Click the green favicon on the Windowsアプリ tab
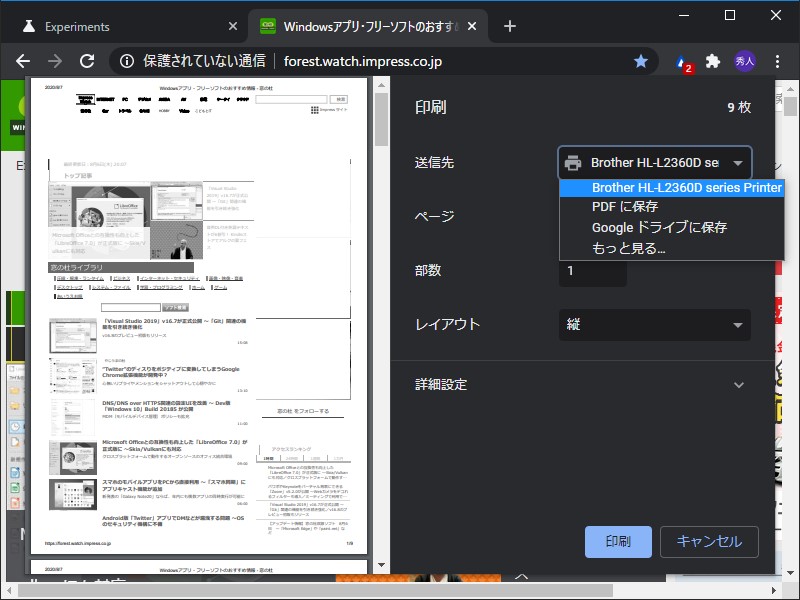This screenshot has height=600, width=800. 266,26
